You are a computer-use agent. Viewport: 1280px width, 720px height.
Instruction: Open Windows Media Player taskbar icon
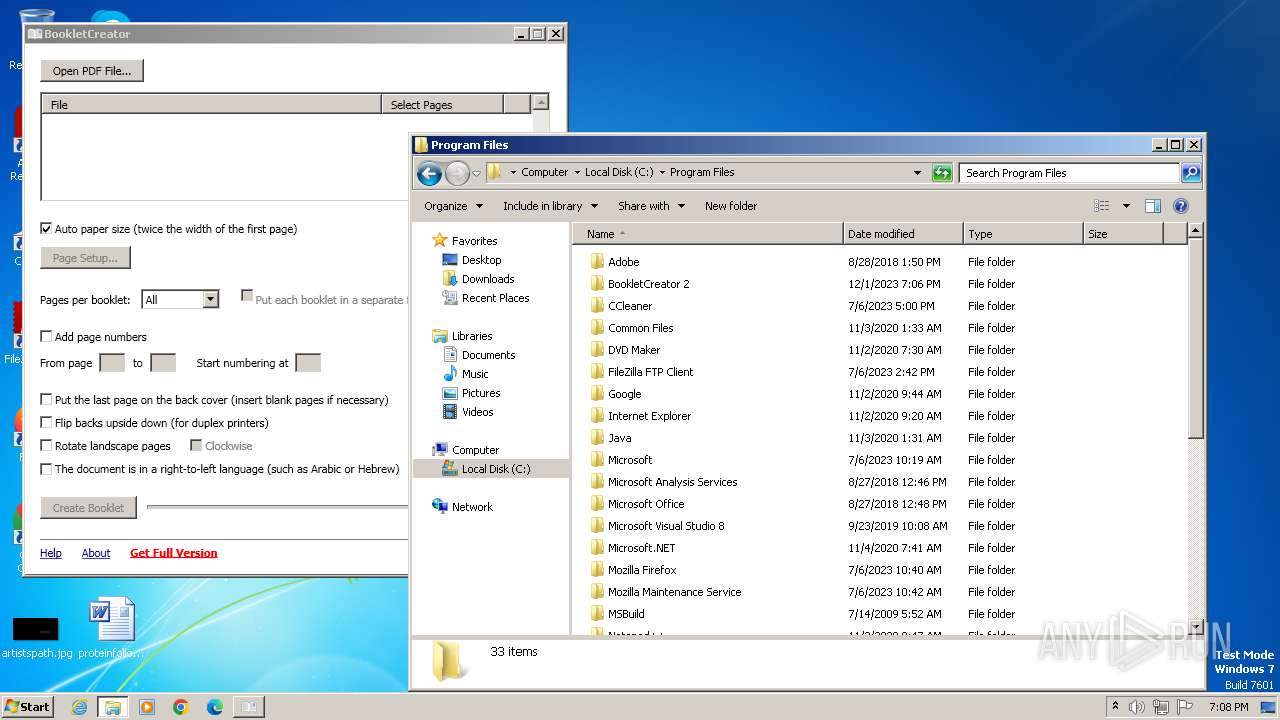147,707
